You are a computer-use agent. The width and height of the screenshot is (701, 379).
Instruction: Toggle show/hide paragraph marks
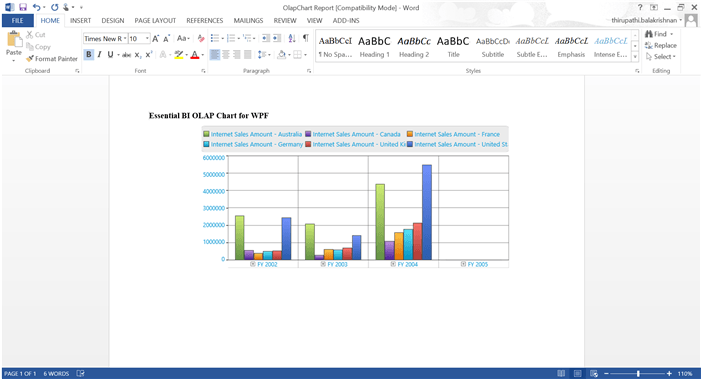305,38
